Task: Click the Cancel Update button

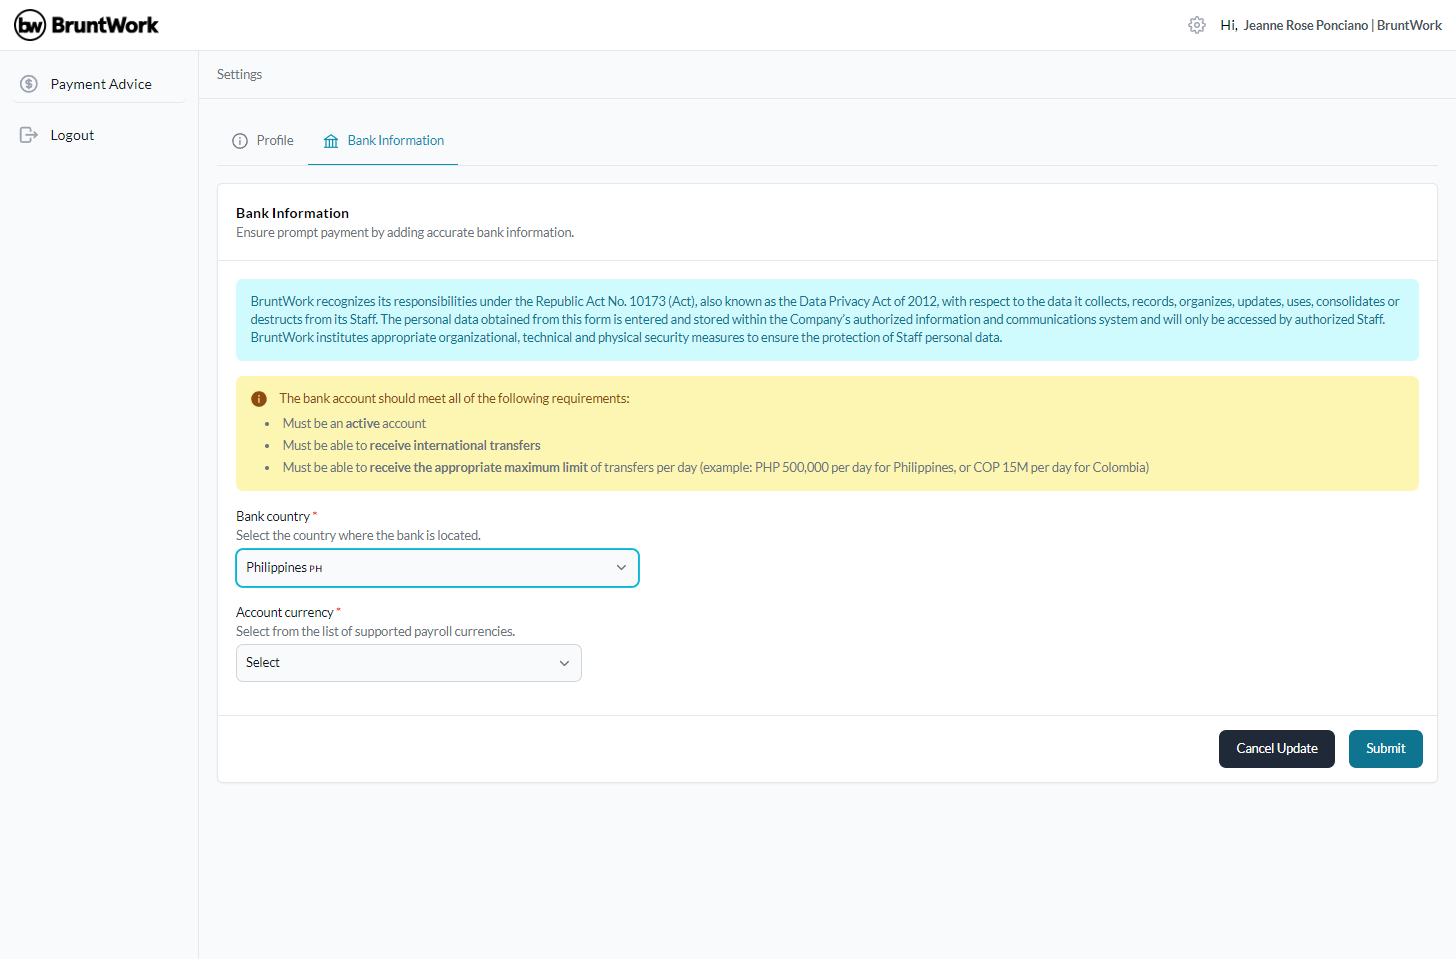Action: tap(1277, 749)
